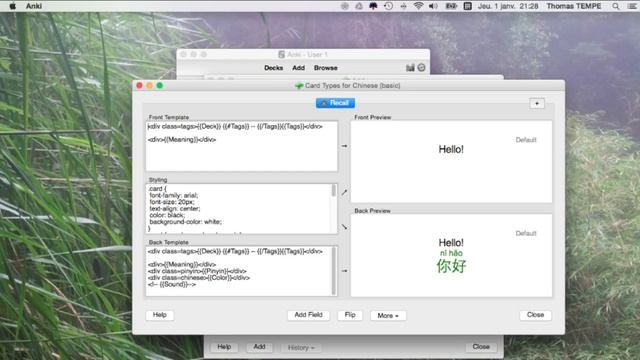Open the Wi-Fi status menu

pyautogui.click(x=418, y=6)
